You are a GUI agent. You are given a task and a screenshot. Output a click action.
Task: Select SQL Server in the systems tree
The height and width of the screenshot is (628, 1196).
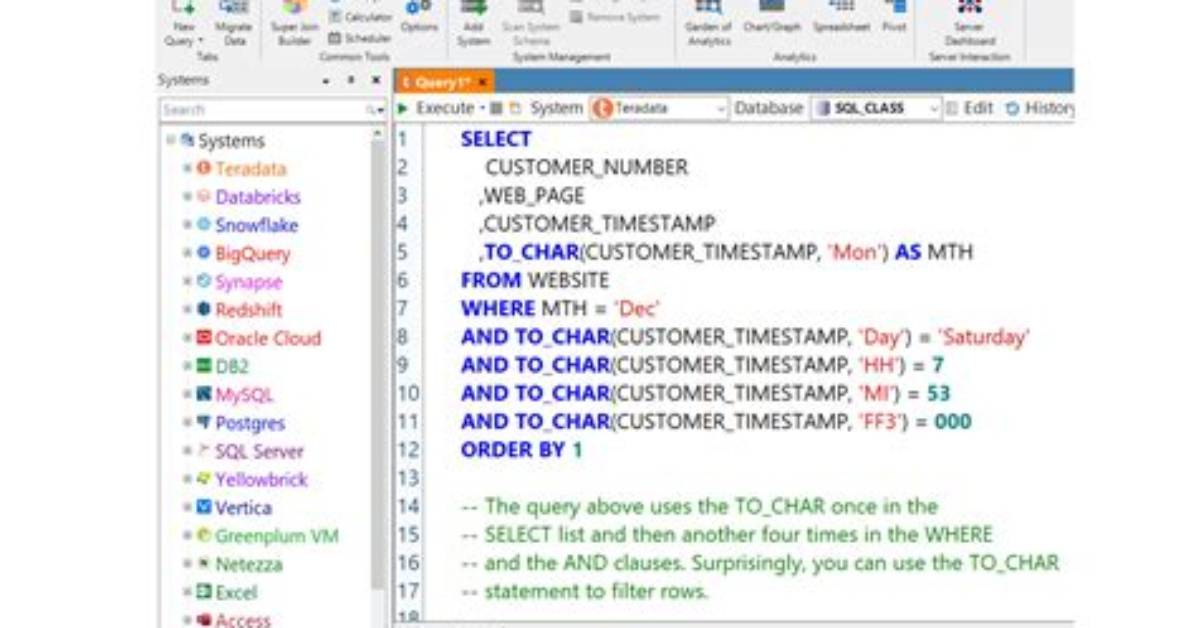pyautogui.click(x=259, y=451)
